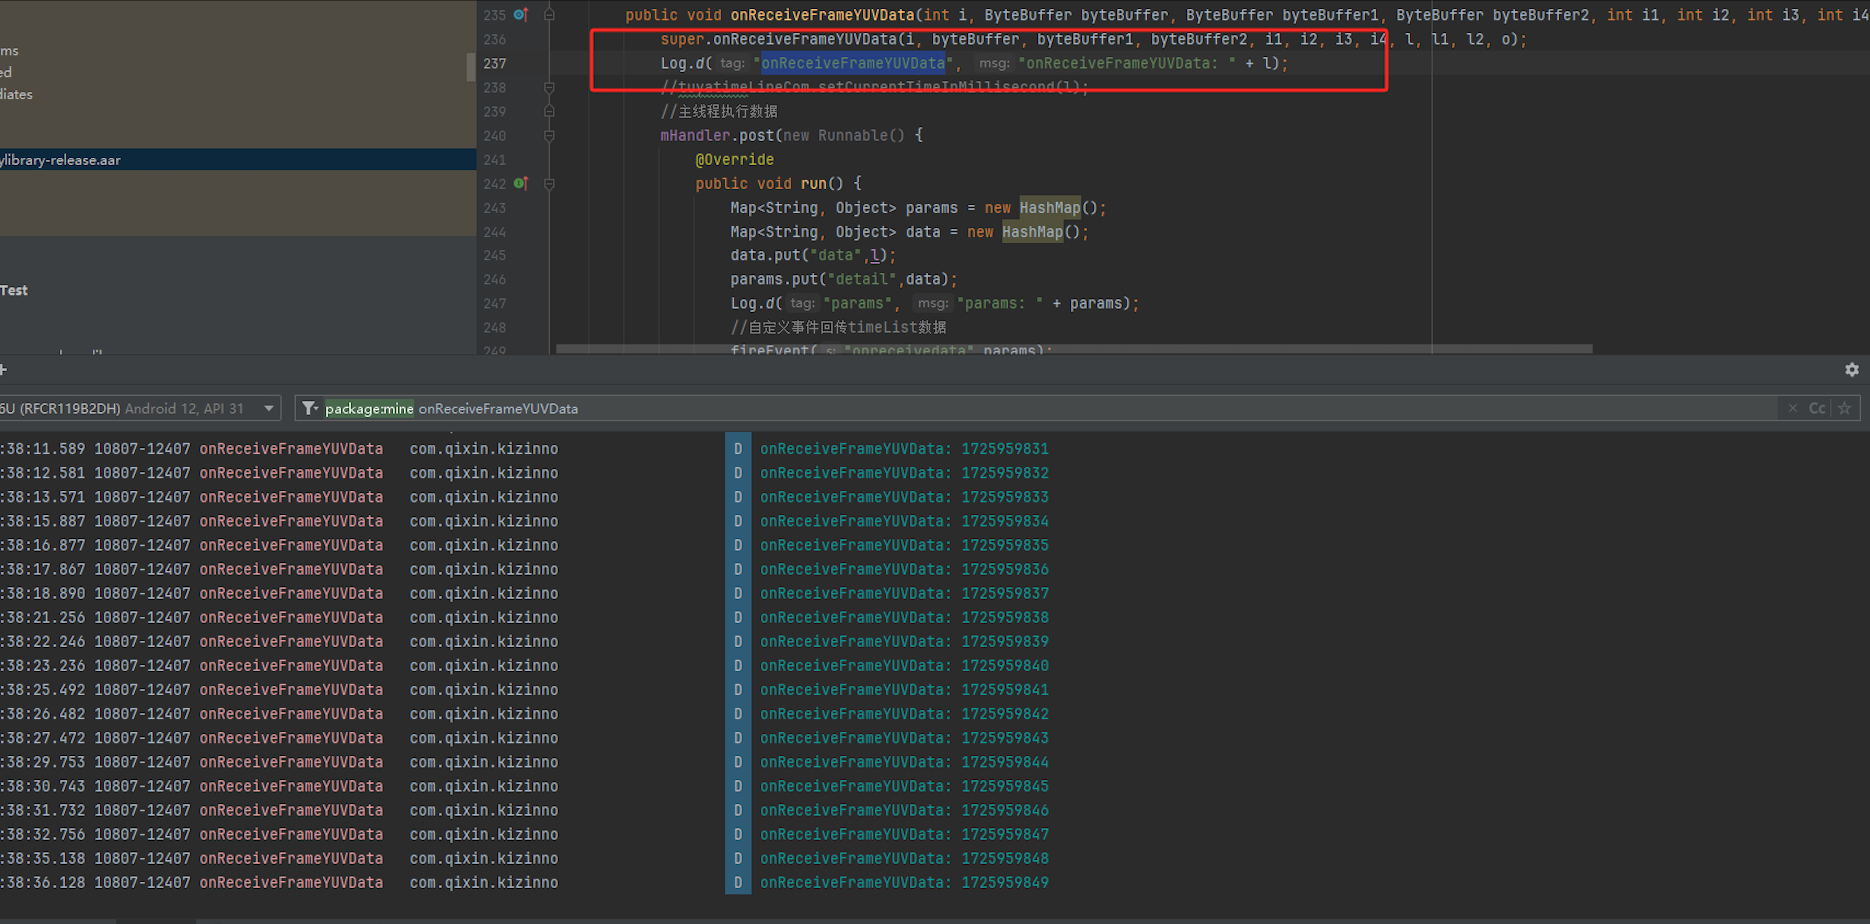The width and height of the screenshot is (1870, 924).
Task: Clear the Logcat filter text
Action: [1792, 408]
